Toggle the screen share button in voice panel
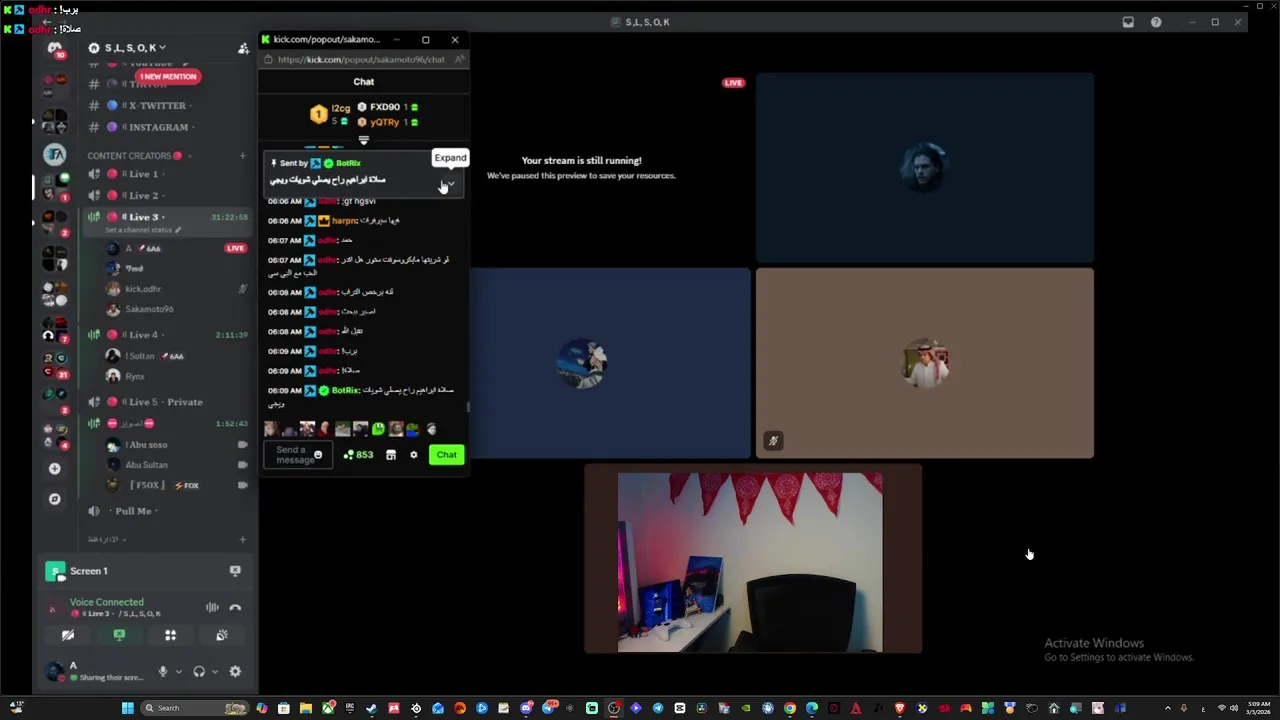Image resolution: width=1280 pixels, height=720 pixels. point(119,635)
